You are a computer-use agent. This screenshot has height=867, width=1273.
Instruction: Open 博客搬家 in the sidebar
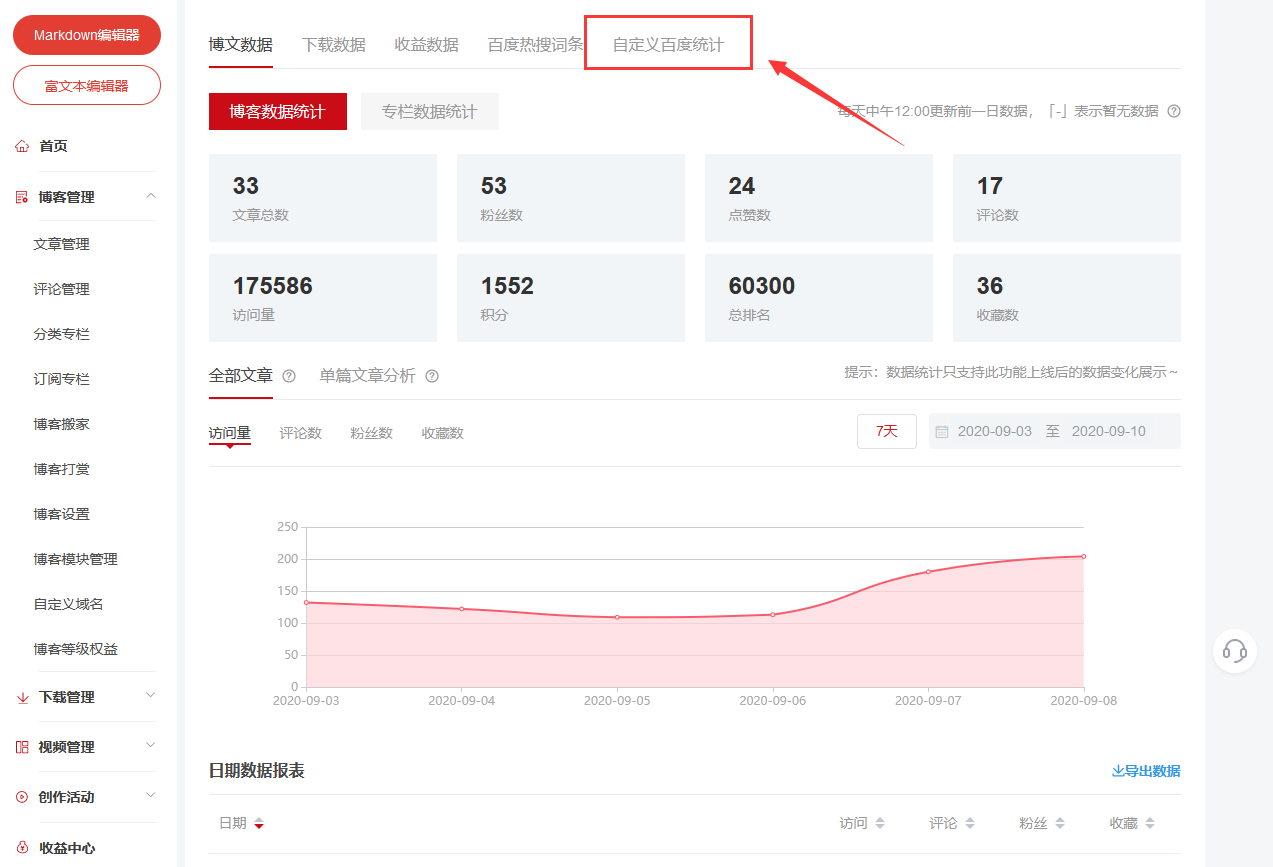(61, 424)
